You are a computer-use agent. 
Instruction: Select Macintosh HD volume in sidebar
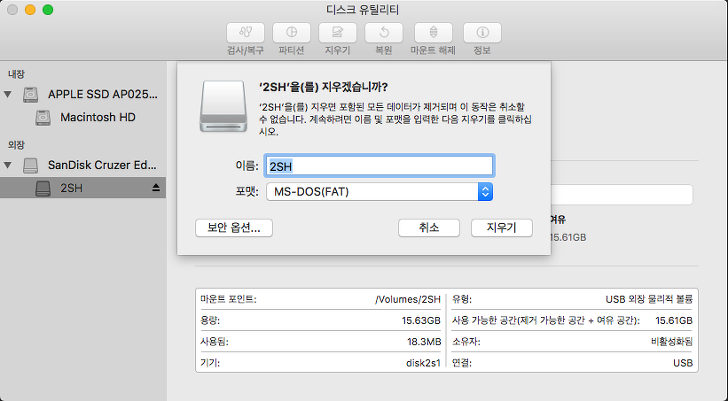pos(98,117)
